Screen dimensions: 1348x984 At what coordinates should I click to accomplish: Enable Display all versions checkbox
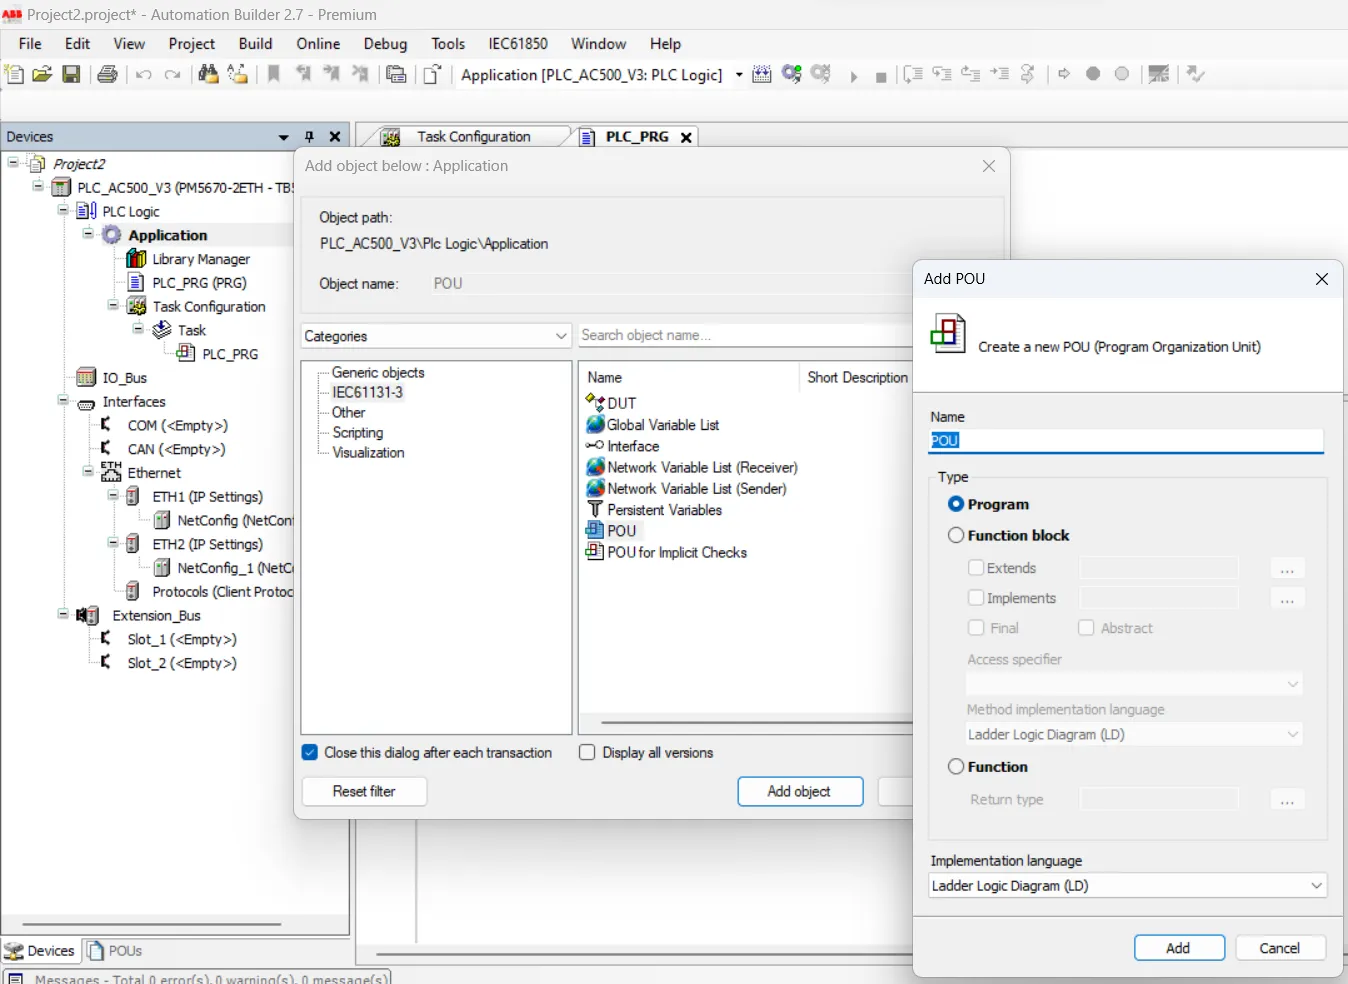pos(587,753)
